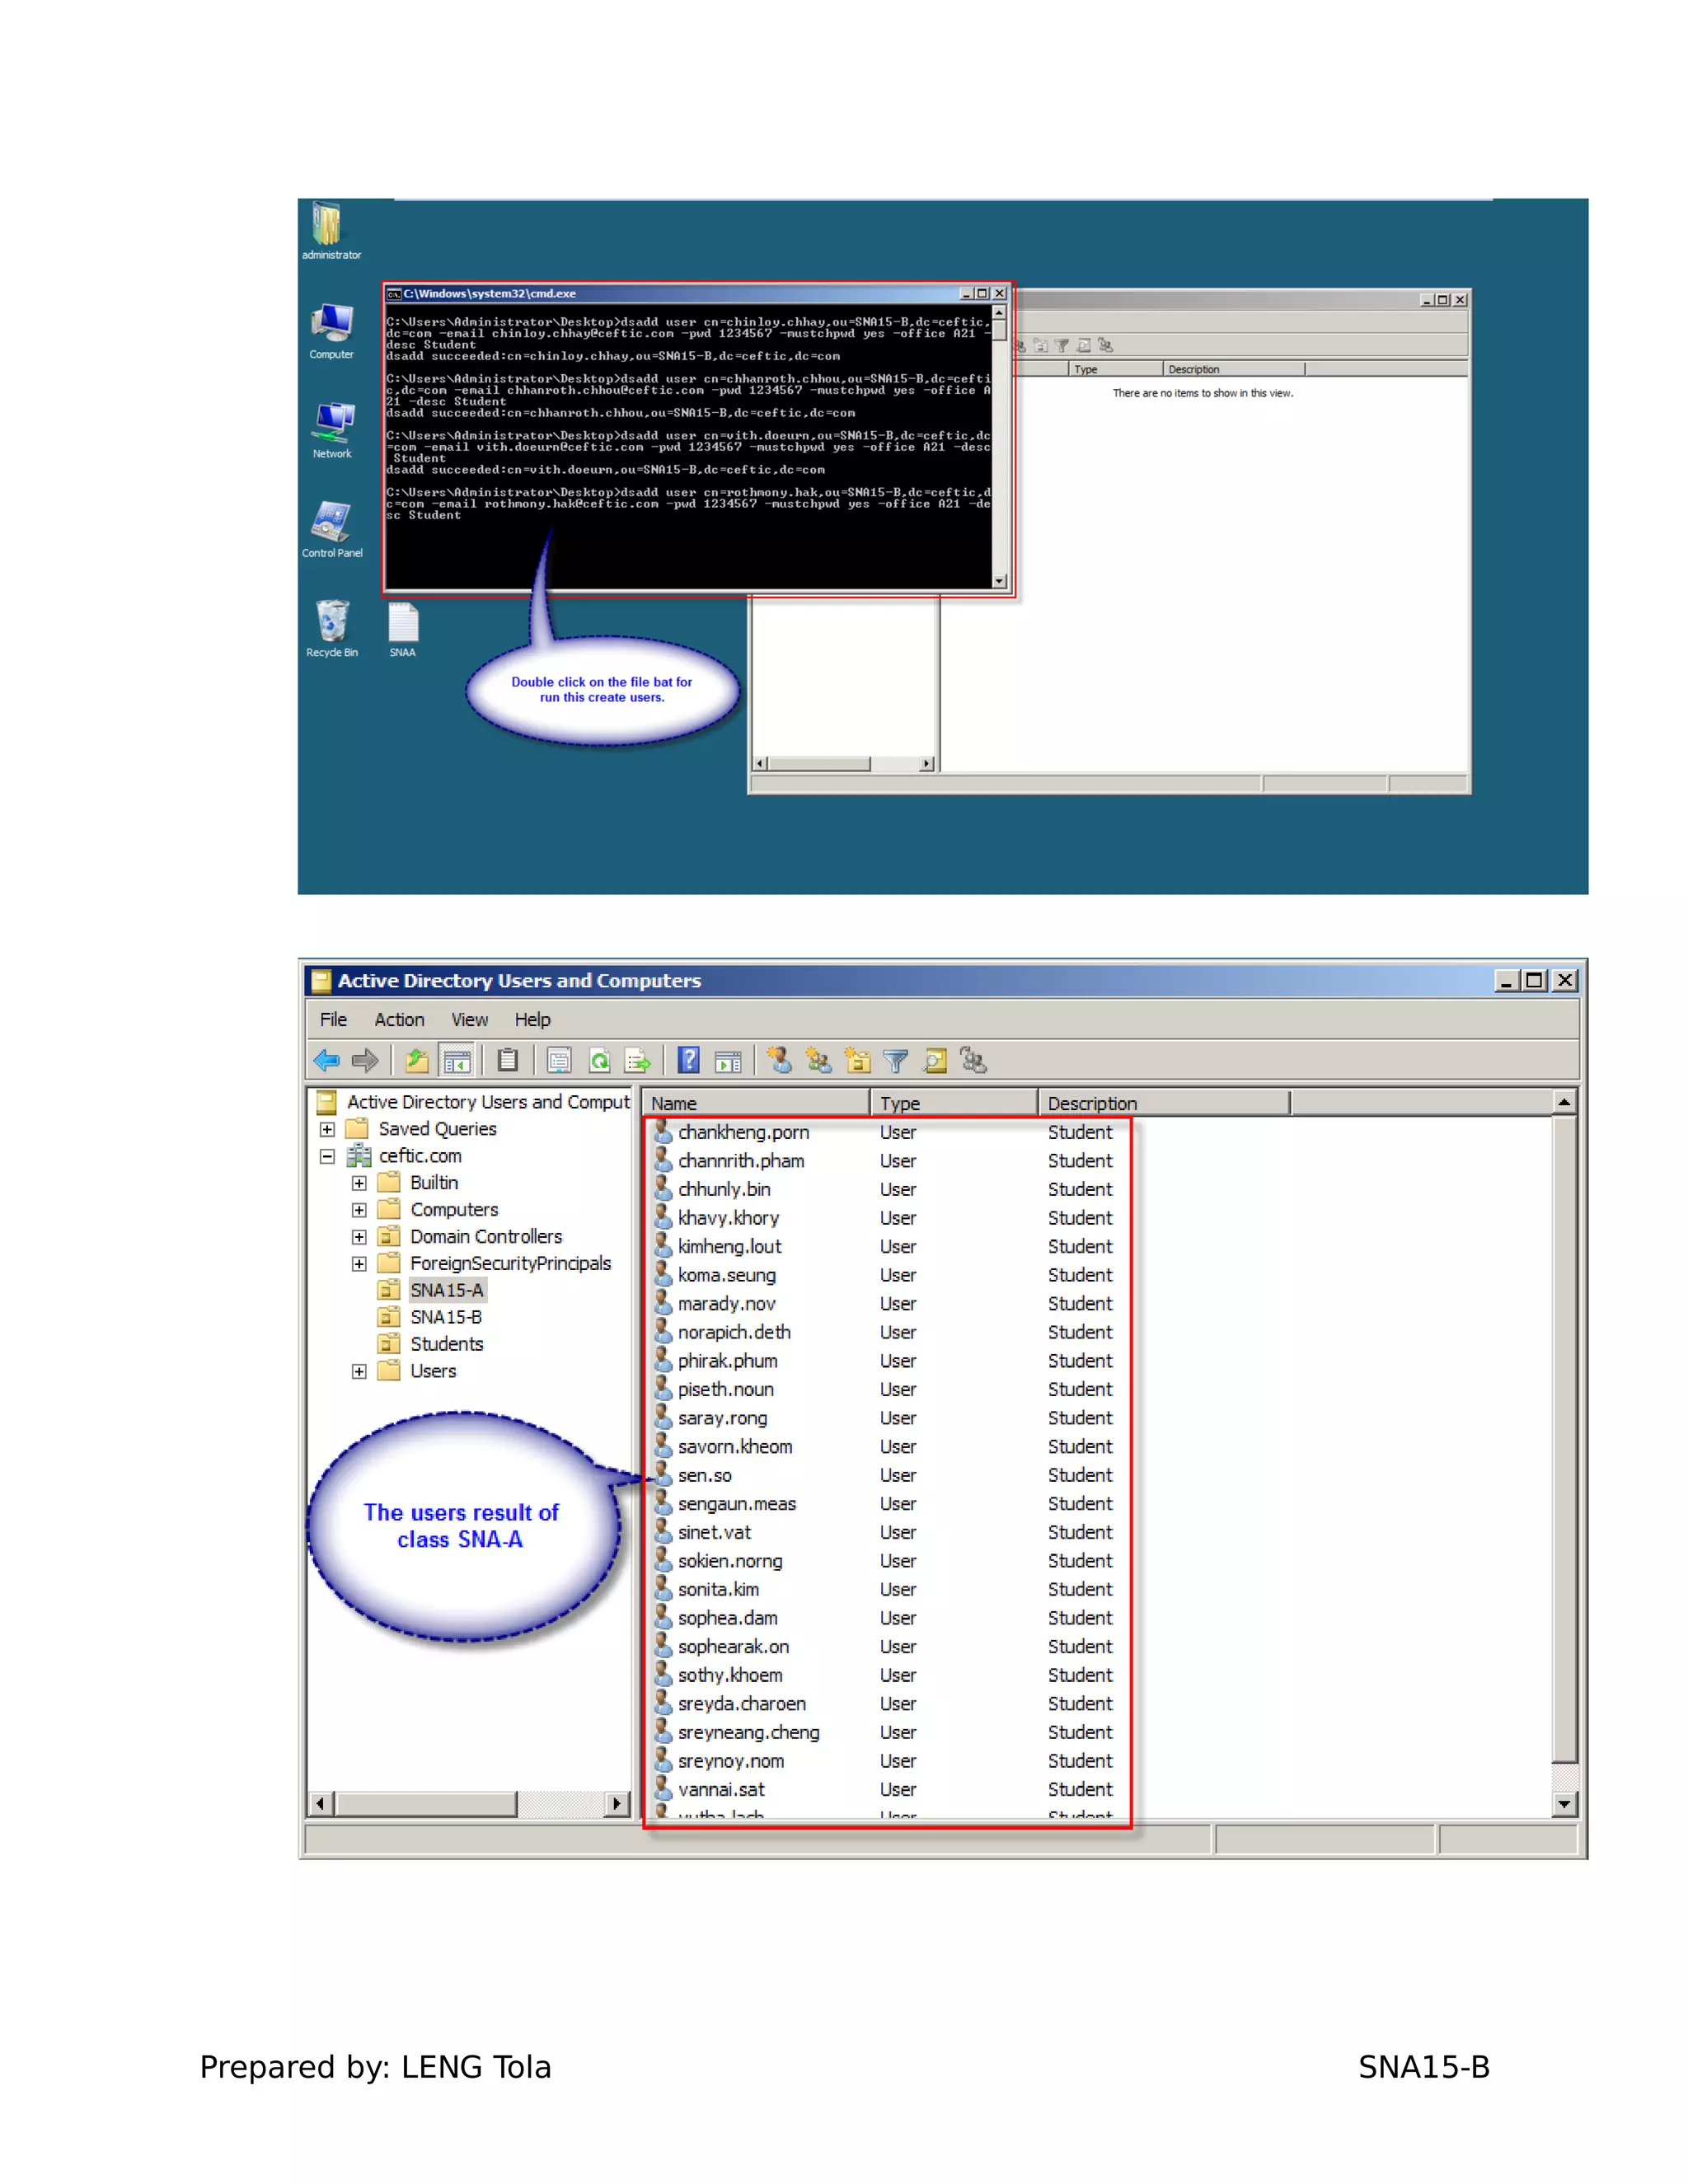Screen dimensions: 1688x2184
Task: Collapse the ceftic.com domain node
Action: click(x=327, y=1156)
